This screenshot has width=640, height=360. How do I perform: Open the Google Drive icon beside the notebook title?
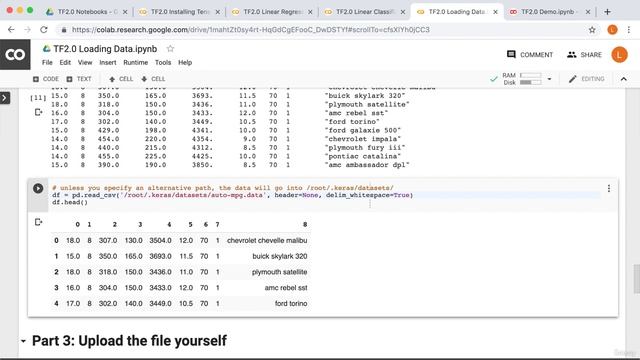(x=47, y=49)
